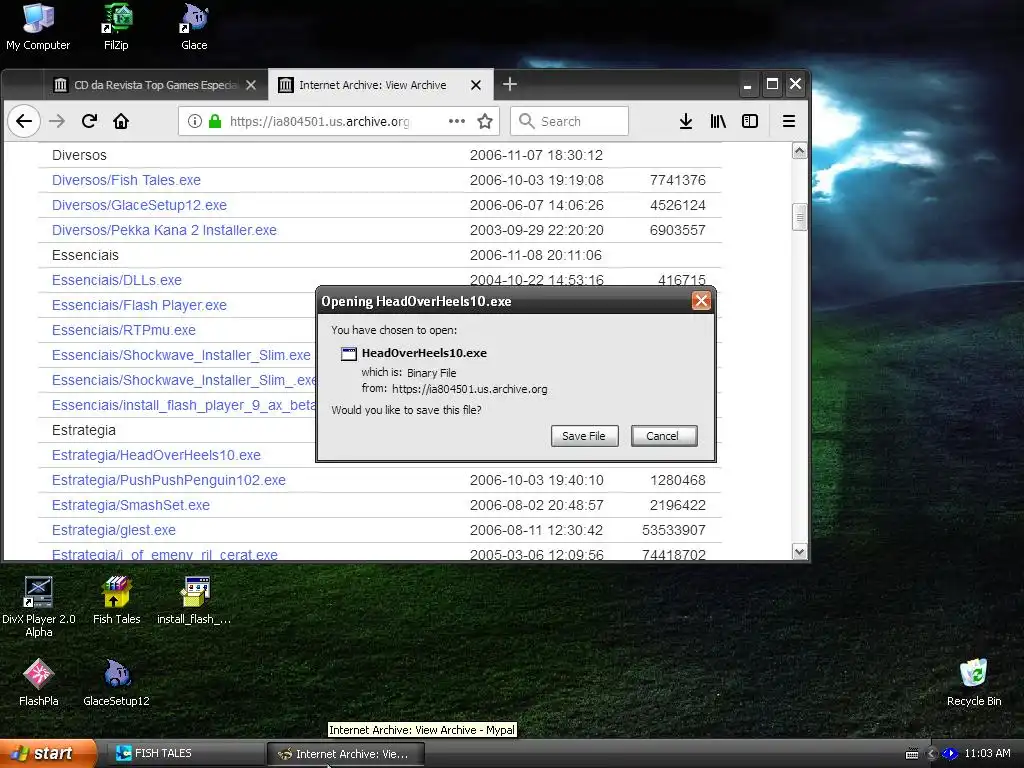The width and height of the screenshot is (1024, 768).
Task: Click the Start button
Action: 48,754
